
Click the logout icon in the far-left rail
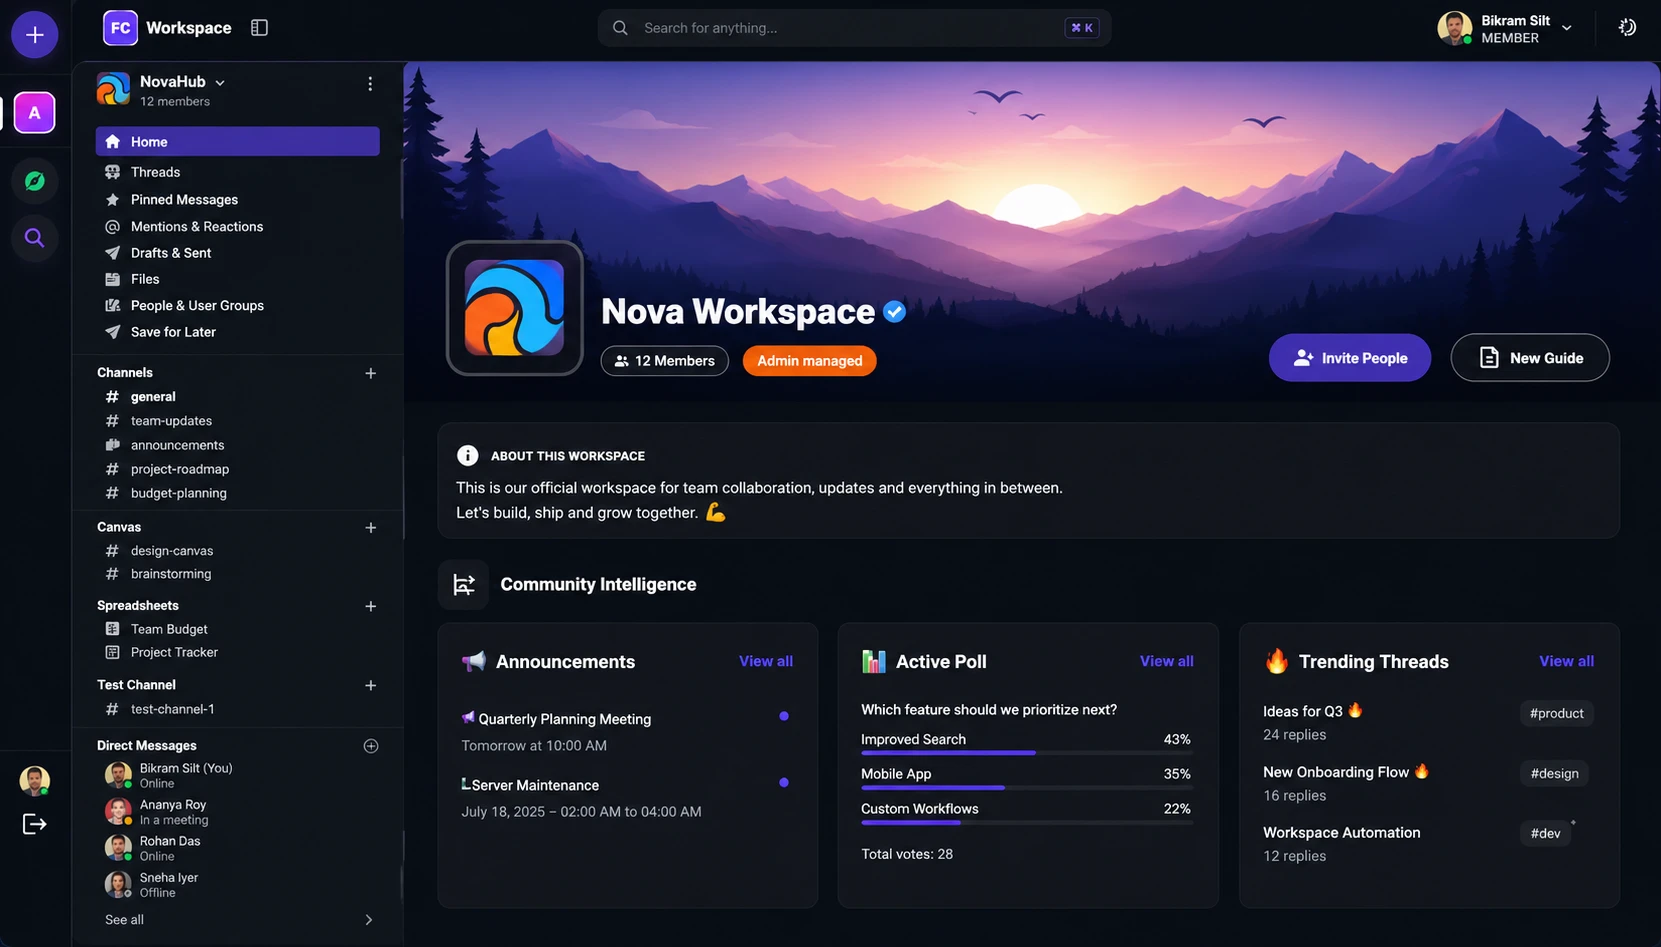34,824
